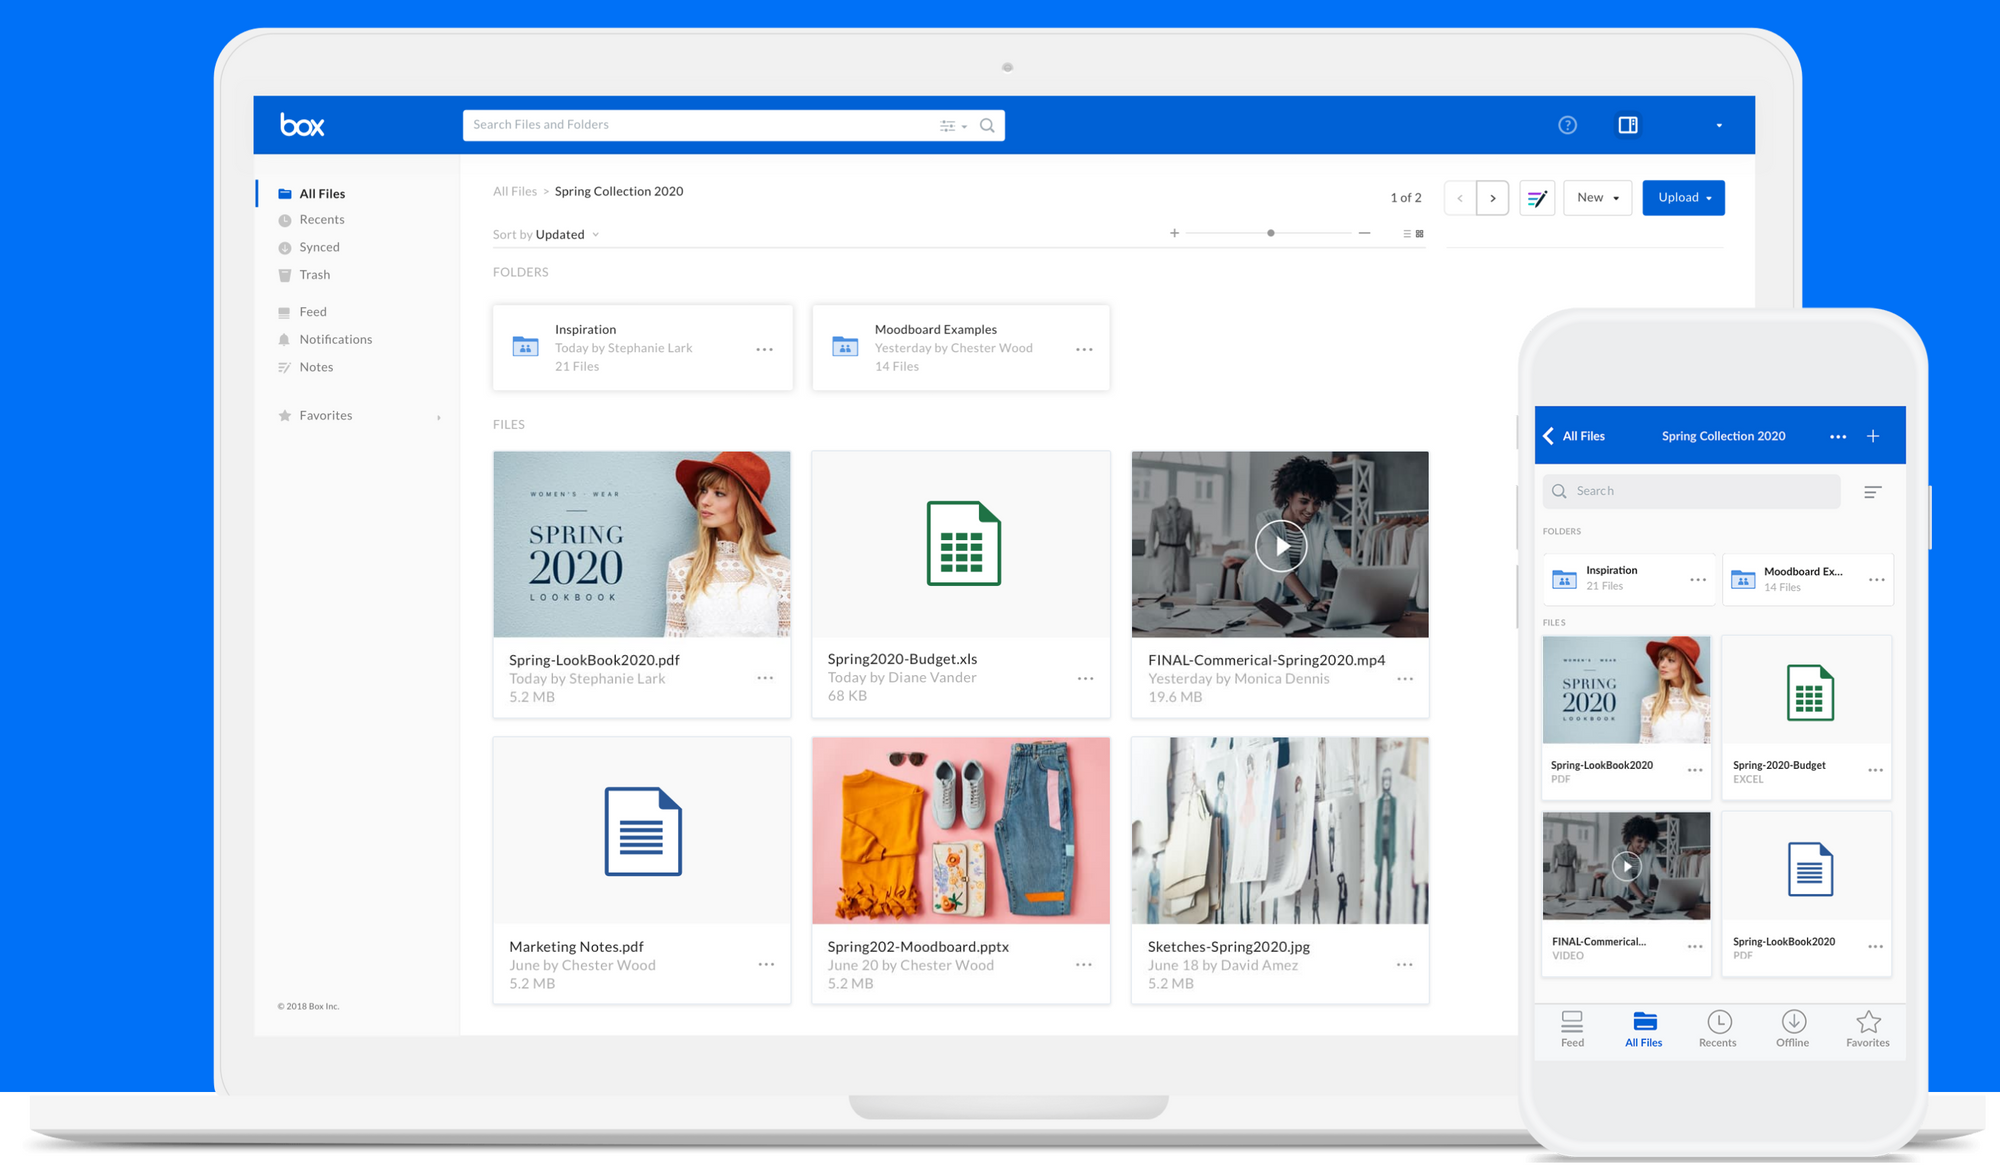2000x1174 pixels.
Task: Click the Upload button
Action: [x=1683, y=198]
